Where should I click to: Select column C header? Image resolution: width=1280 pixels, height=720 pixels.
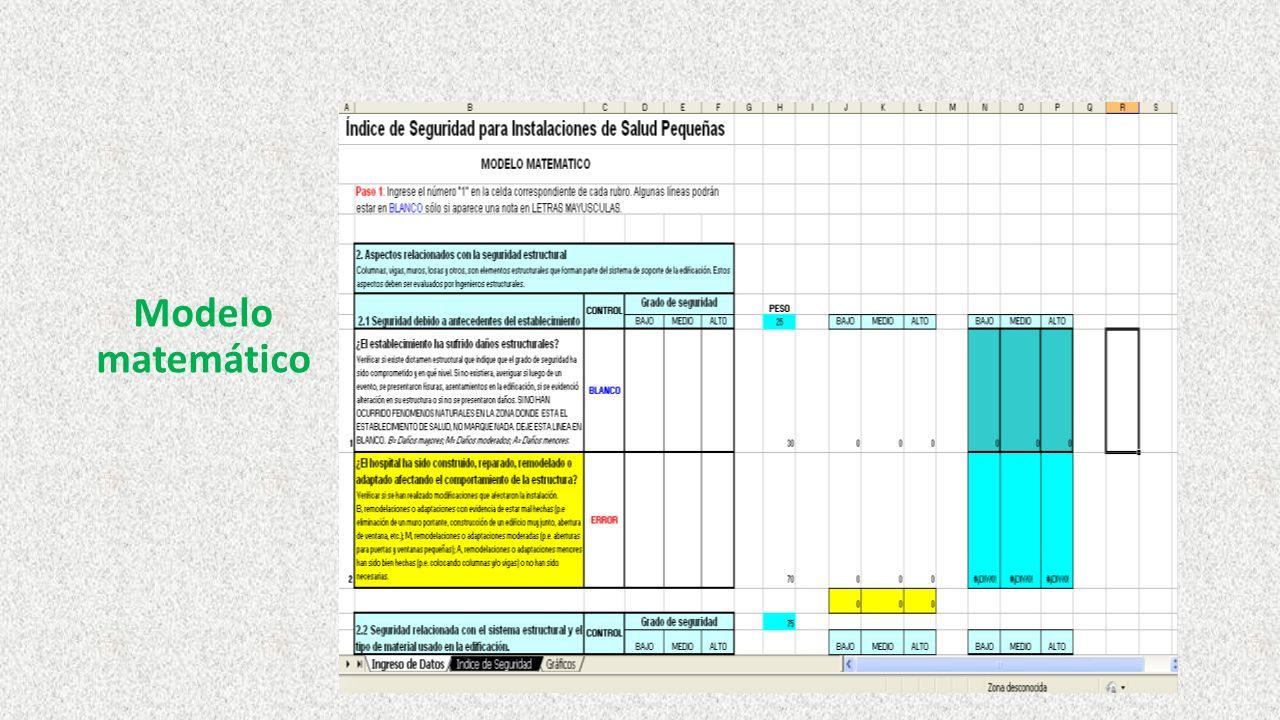tap(604, 107)
